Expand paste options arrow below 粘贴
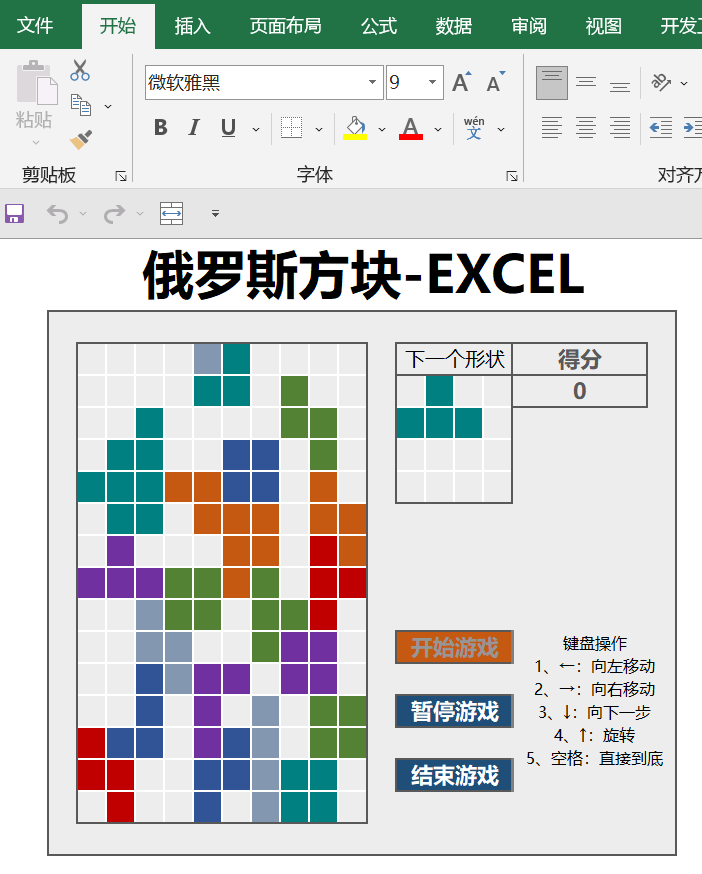The width and height of the screenshot is (702, 874). pyautogui.click(x=36, y=143)
